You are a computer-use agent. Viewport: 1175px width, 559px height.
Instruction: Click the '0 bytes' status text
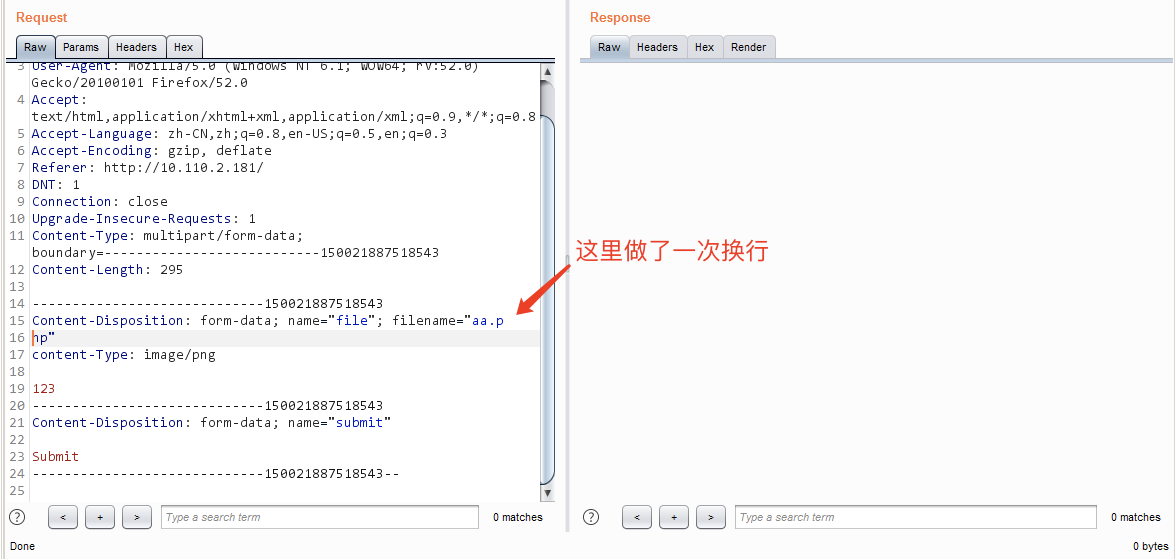click(1150, 546)
